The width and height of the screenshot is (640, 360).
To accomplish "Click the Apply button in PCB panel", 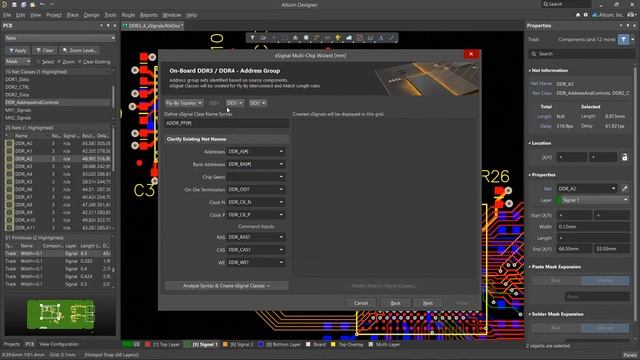I will click(x=18, y=51).
